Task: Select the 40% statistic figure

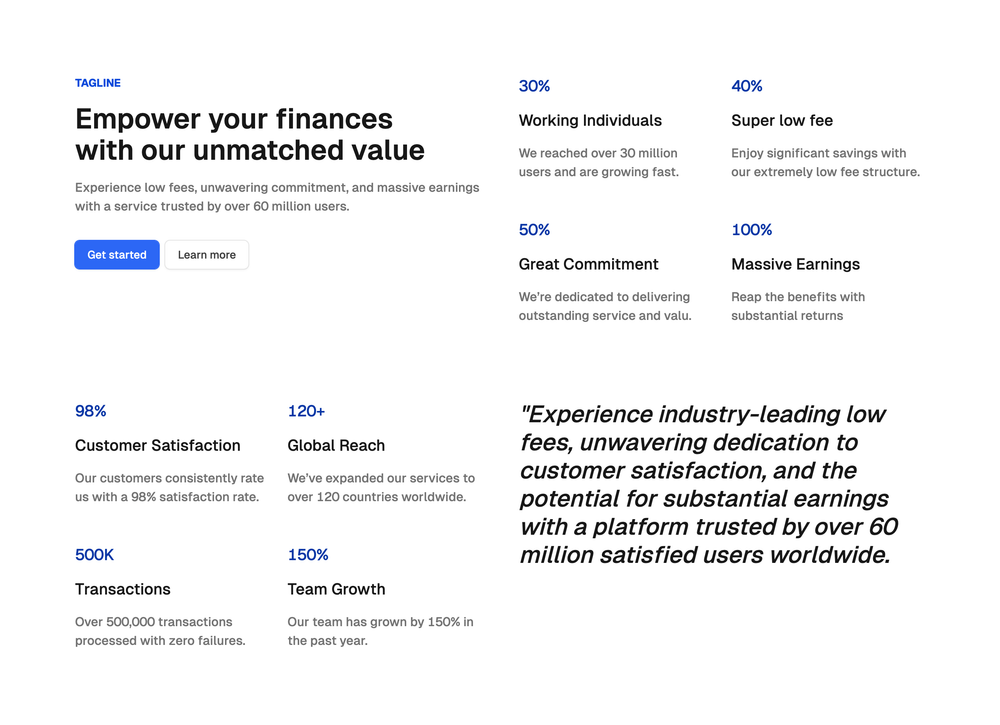Action: (747, 86)
